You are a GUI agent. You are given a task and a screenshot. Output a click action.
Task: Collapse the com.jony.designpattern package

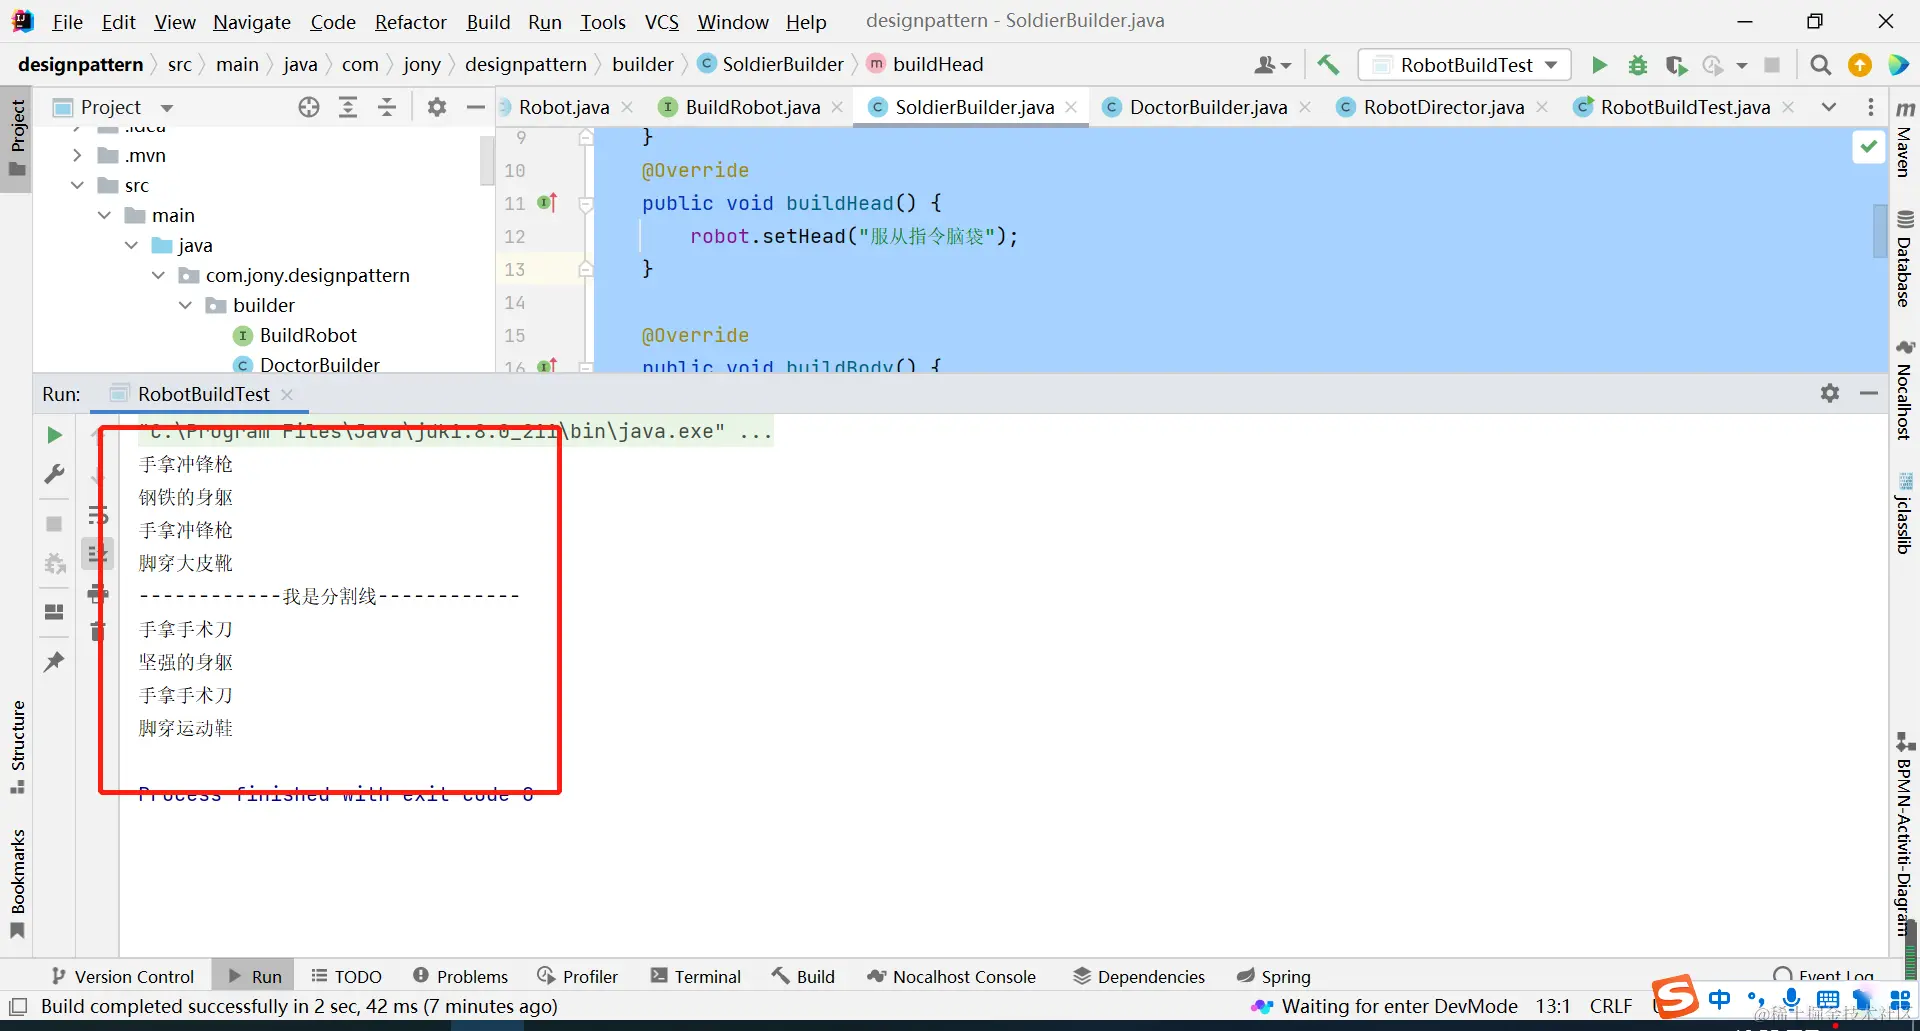pos(158,275)
